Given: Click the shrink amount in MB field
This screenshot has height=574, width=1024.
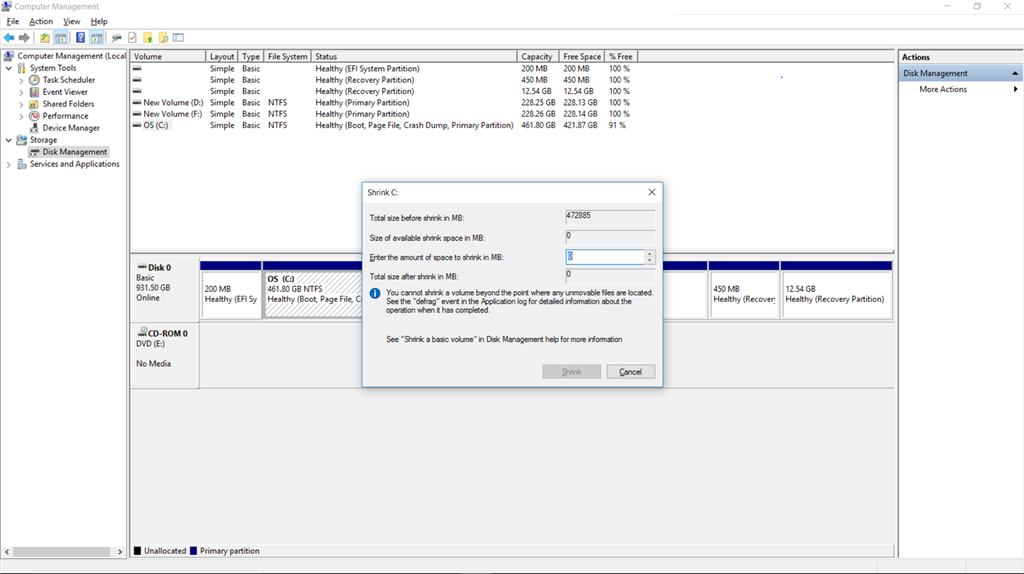Looking at the screenshot, I should coord(605,257).
